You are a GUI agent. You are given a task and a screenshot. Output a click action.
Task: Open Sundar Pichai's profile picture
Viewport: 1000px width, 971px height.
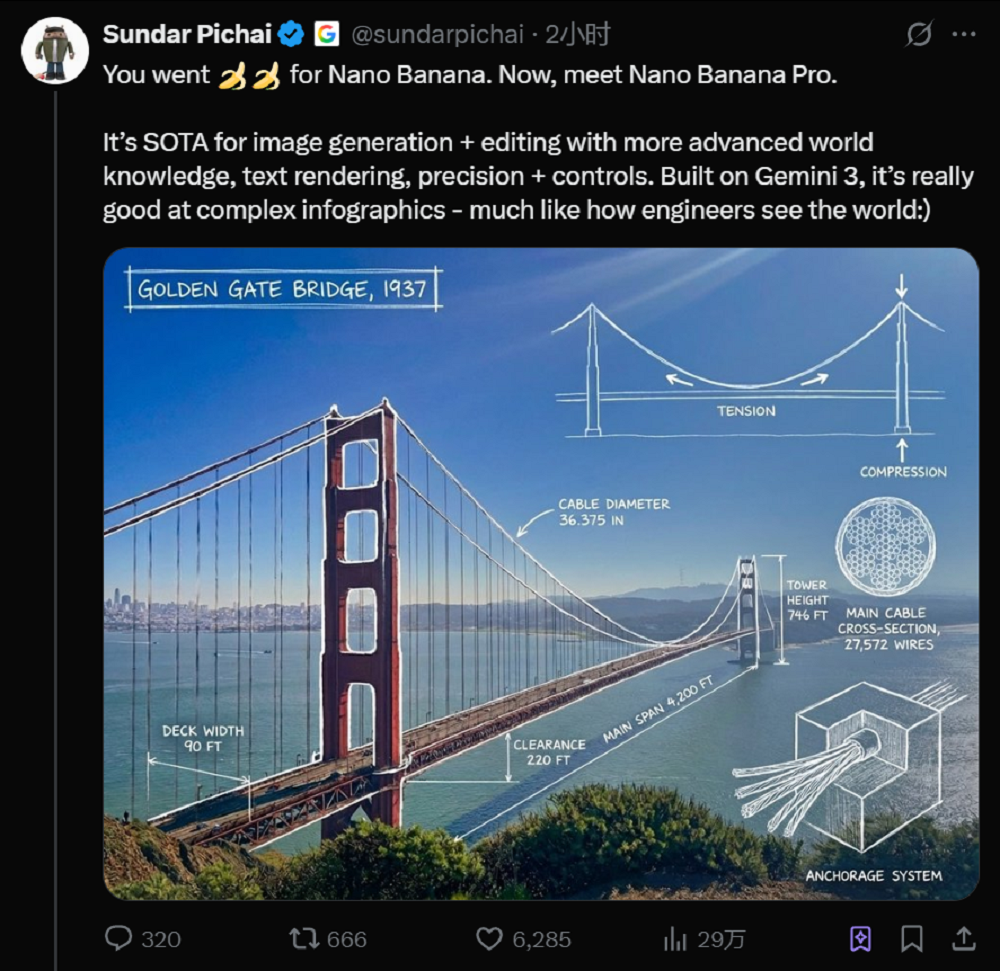point(55,50)
